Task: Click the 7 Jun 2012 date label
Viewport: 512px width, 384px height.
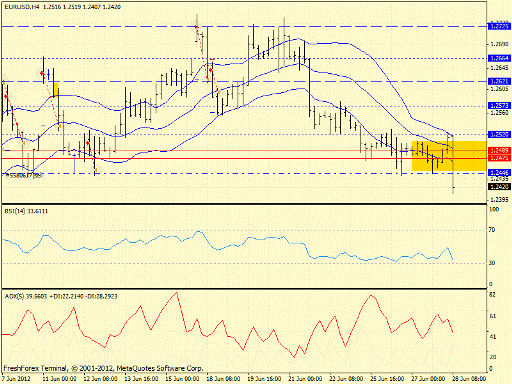Action: (16, 379)
